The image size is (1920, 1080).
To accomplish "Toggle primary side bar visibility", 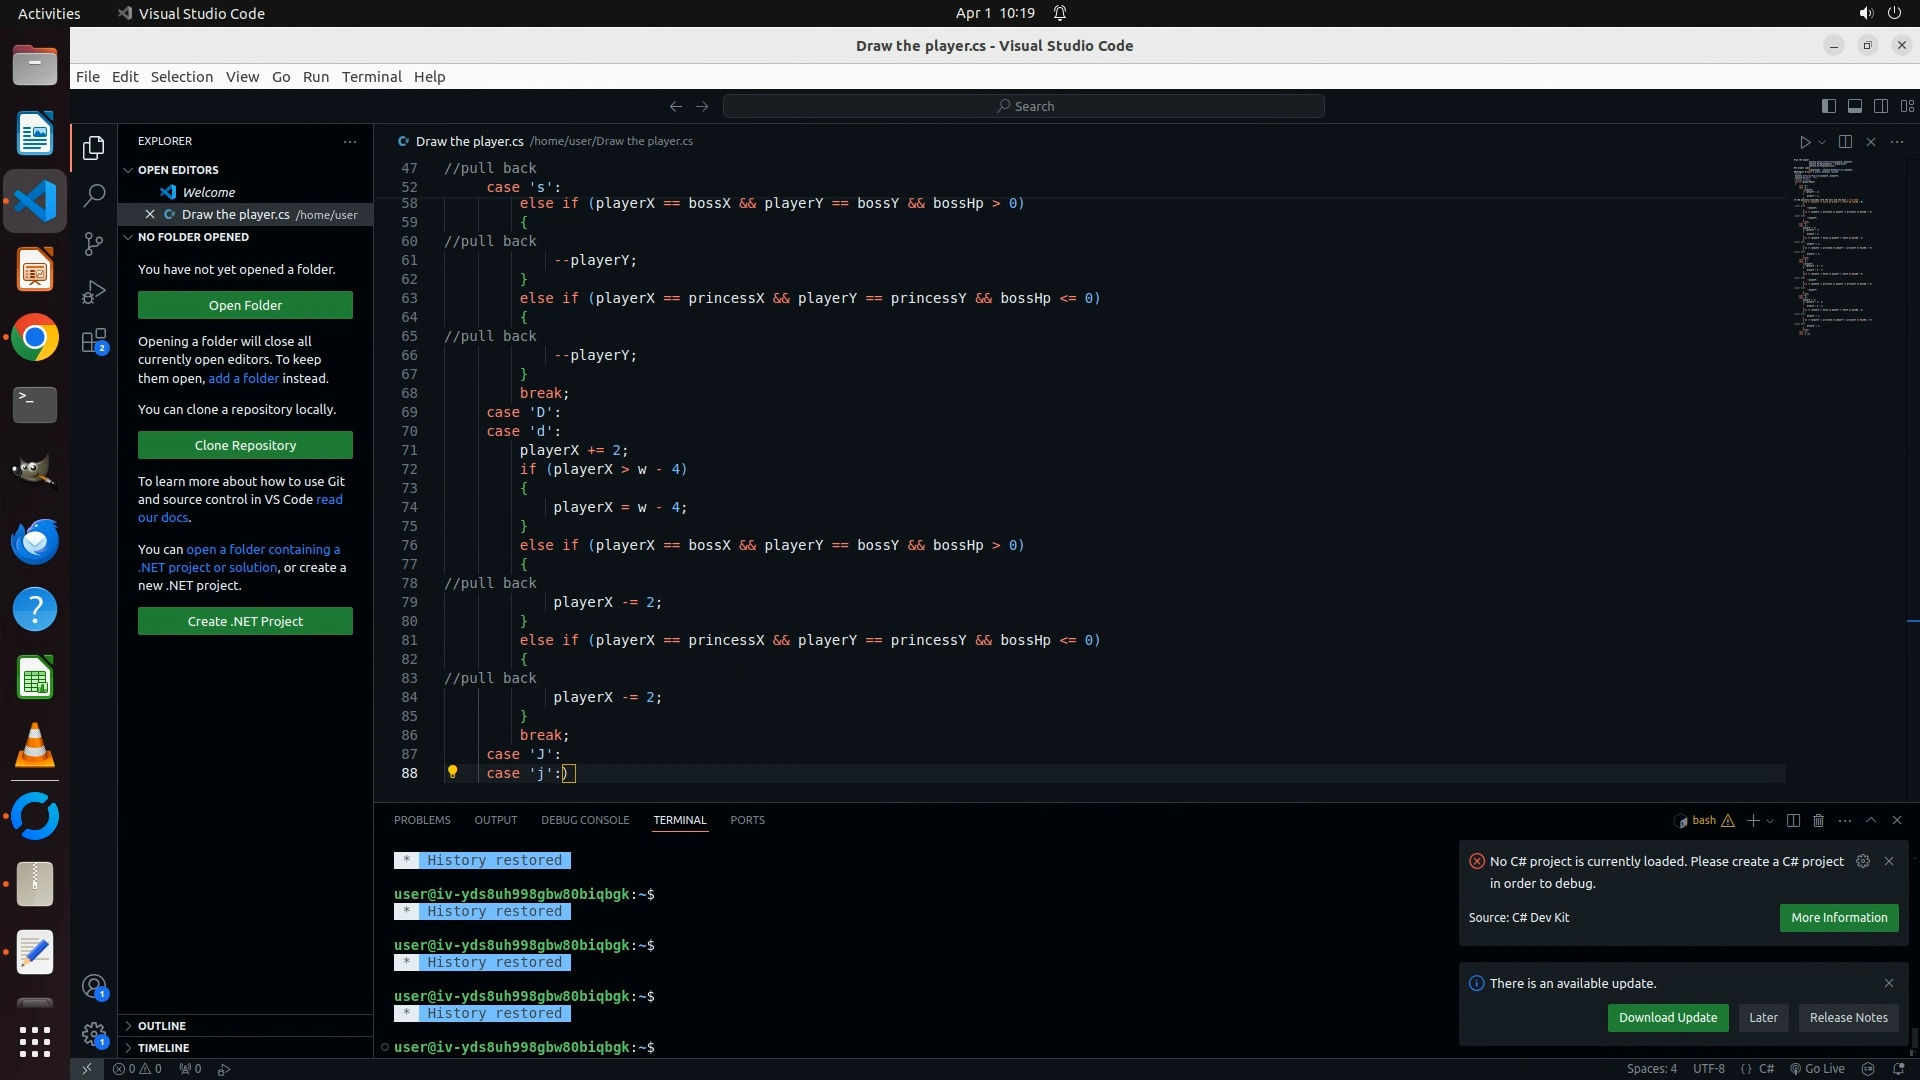I will [1828, 106].
